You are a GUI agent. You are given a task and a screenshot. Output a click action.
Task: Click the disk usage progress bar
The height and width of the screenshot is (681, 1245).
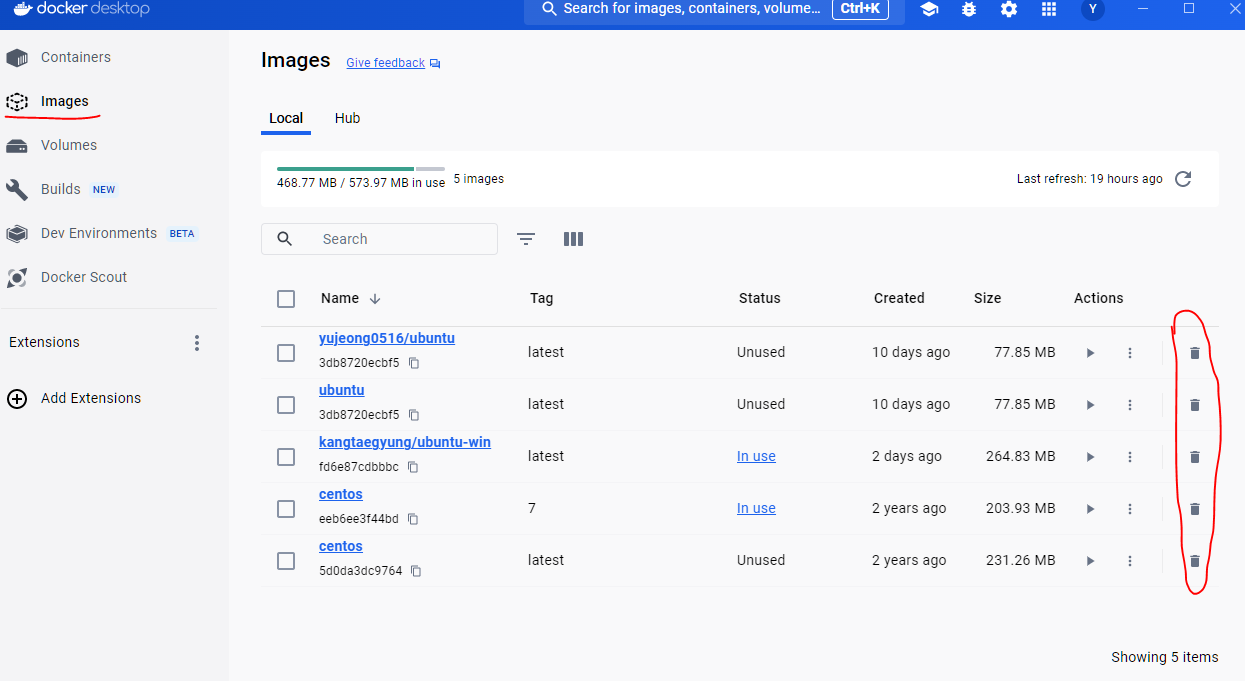tap(361, 169)
